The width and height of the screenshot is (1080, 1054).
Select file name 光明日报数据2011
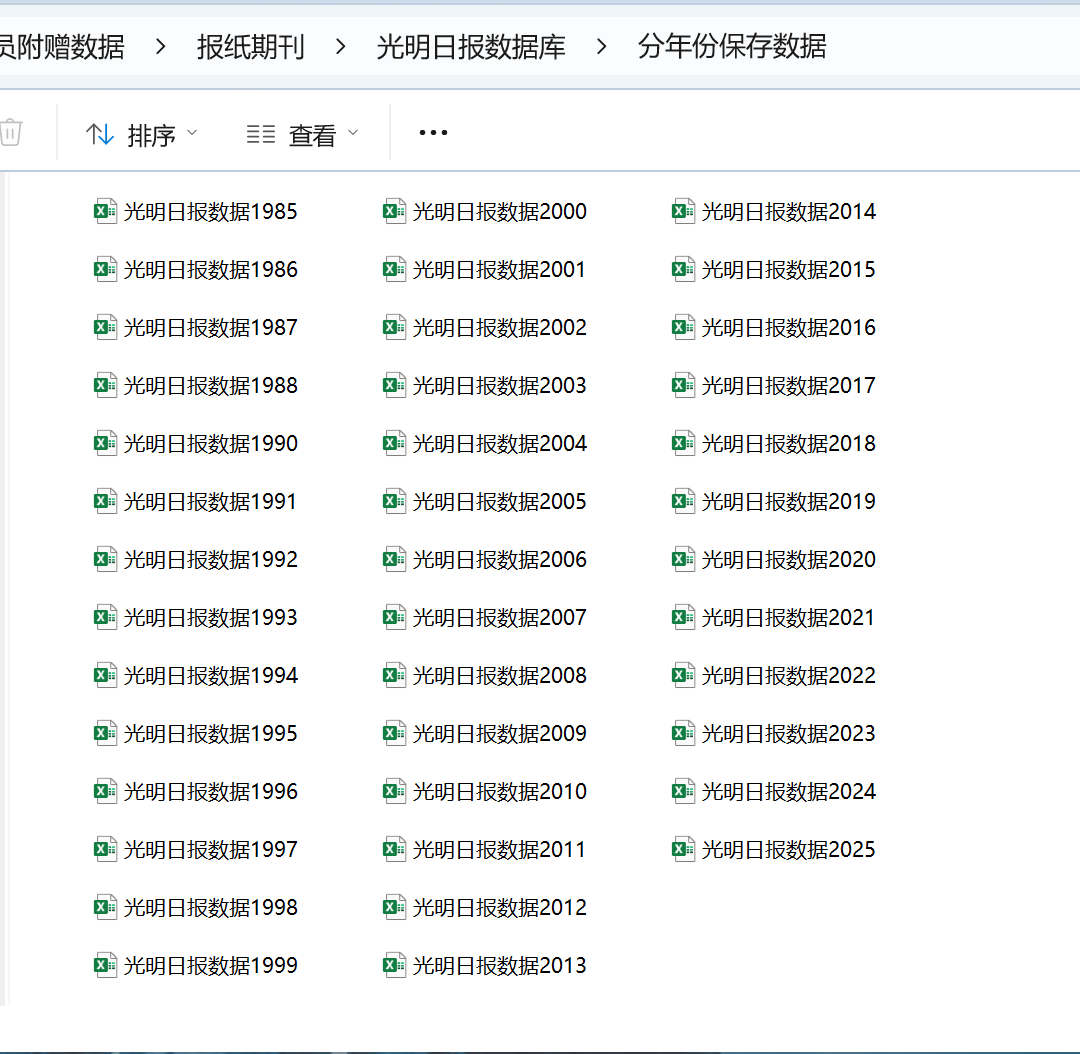(x=499, y=849)
